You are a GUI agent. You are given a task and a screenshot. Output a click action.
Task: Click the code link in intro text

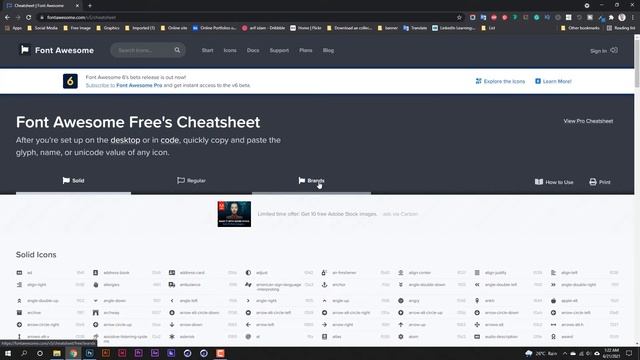[x=169, y=140]
